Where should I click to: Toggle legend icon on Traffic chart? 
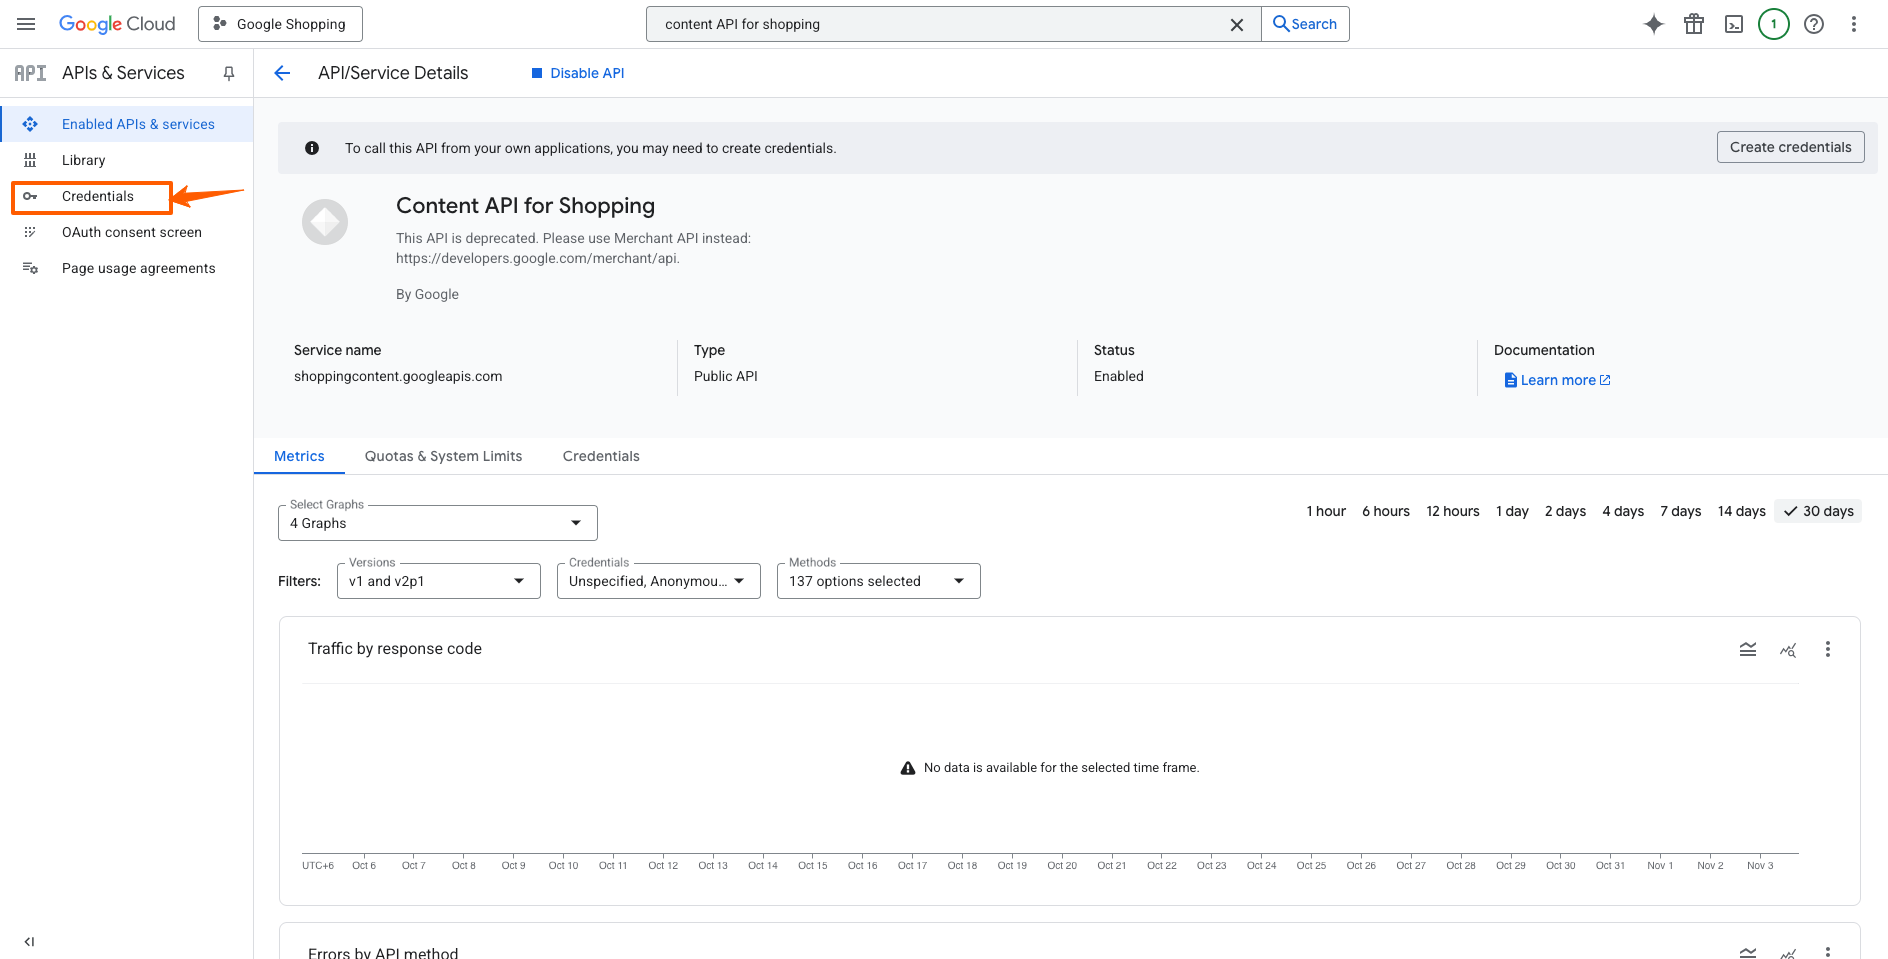coord(1748,649)
